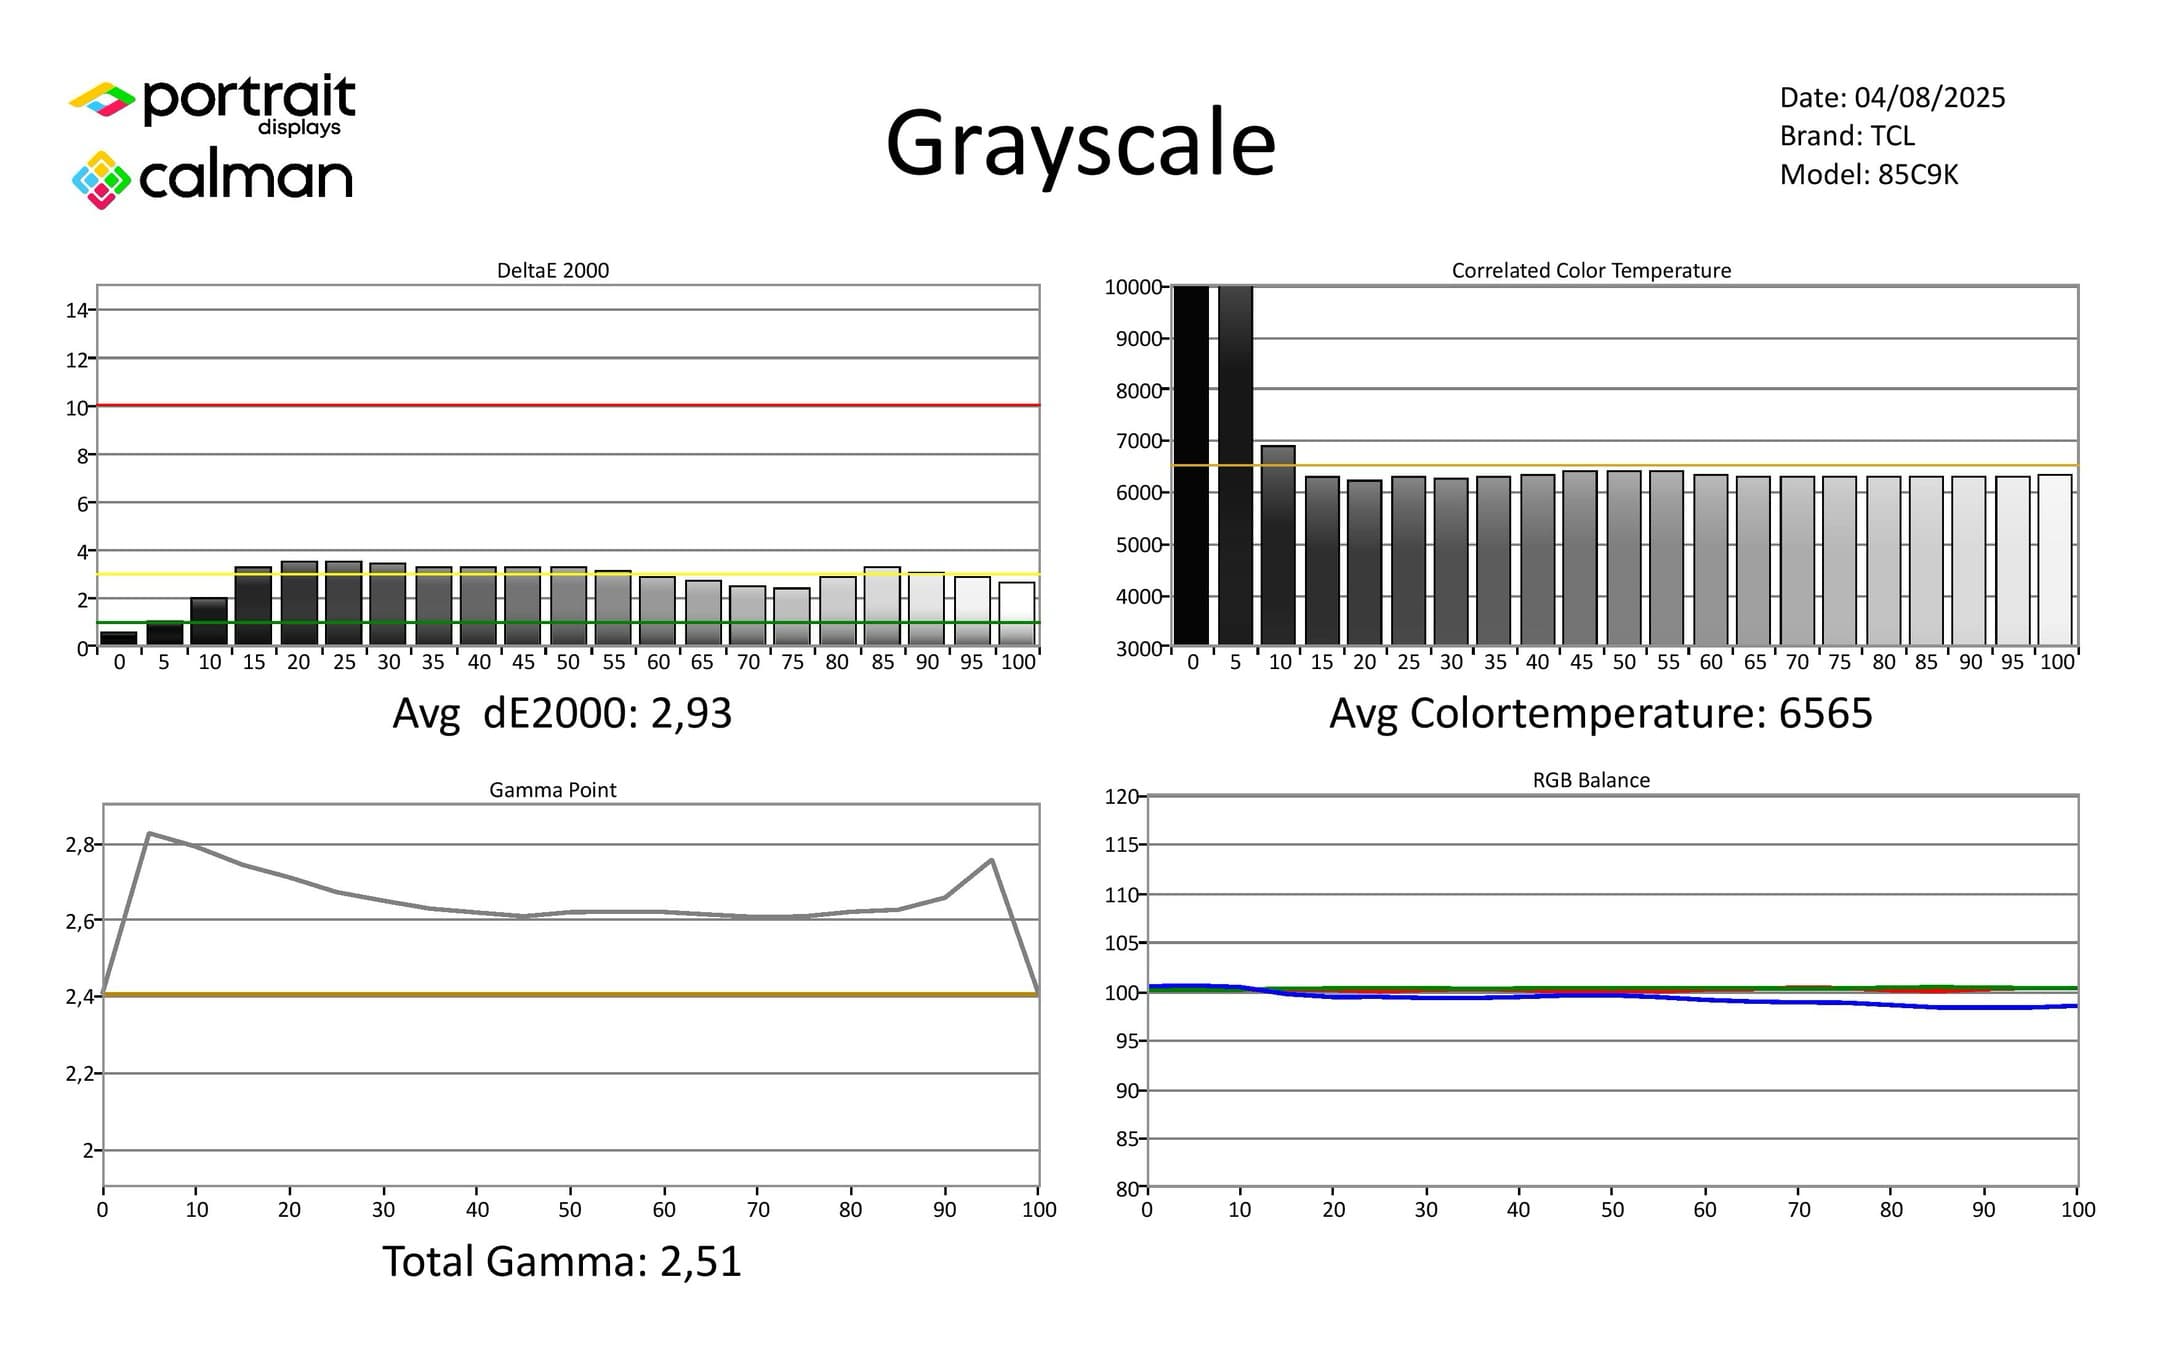Screen dimensions: 2160x1350
Task: Click the 120 label on RGB Balance axis
Action: click(1121, 797)
